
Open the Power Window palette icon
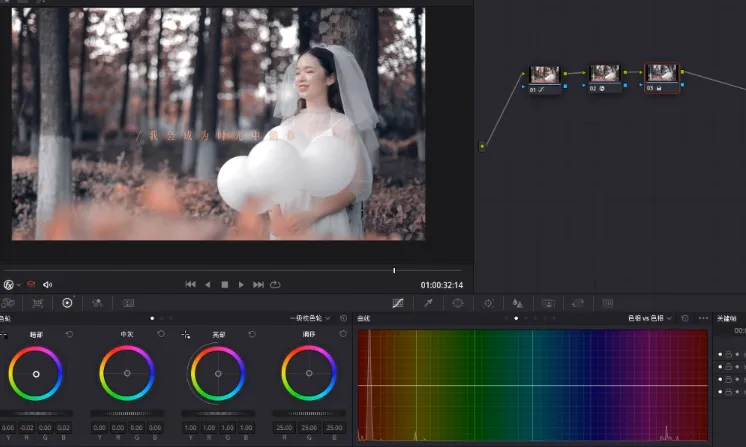(458, 302)
